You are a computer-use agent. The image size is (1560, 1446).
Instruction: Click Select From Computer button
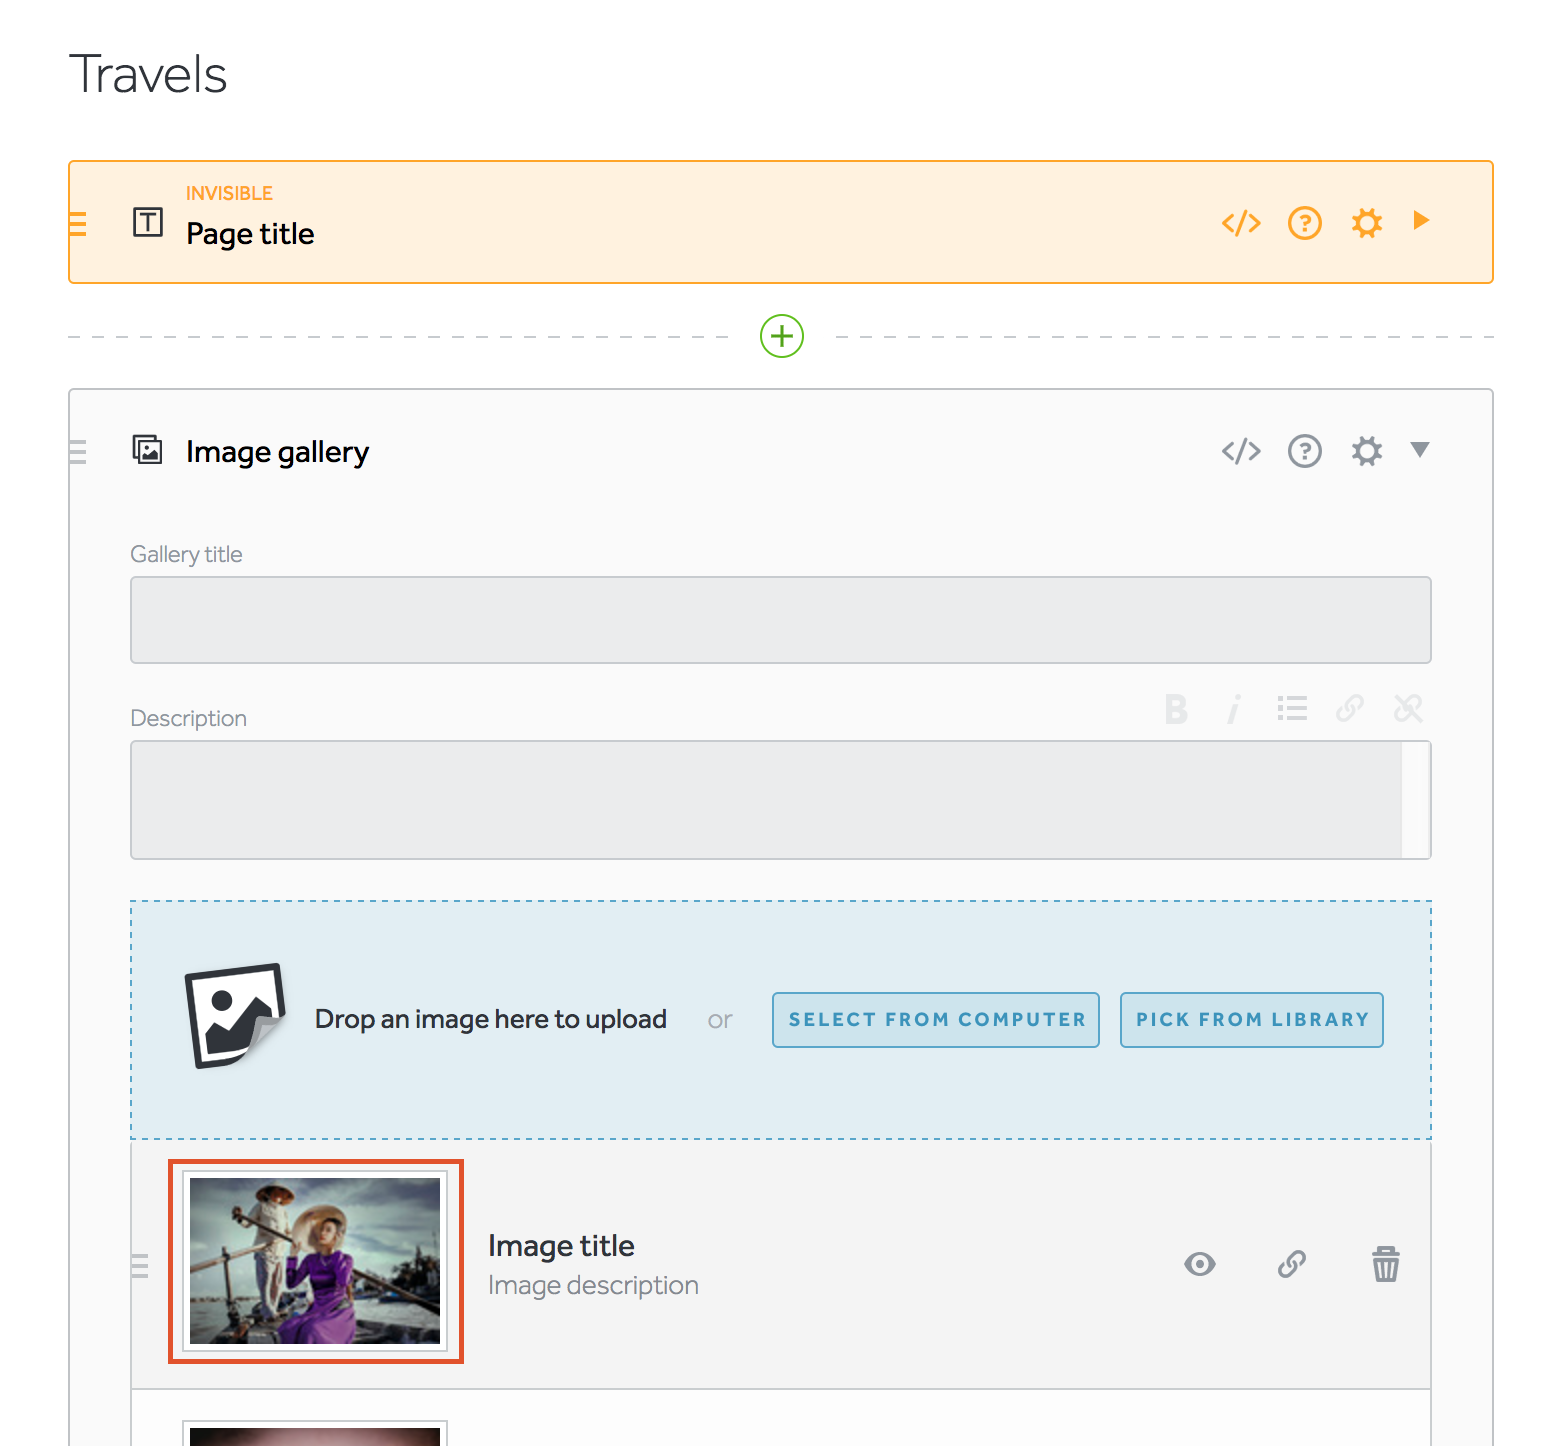coord(935,1020)
